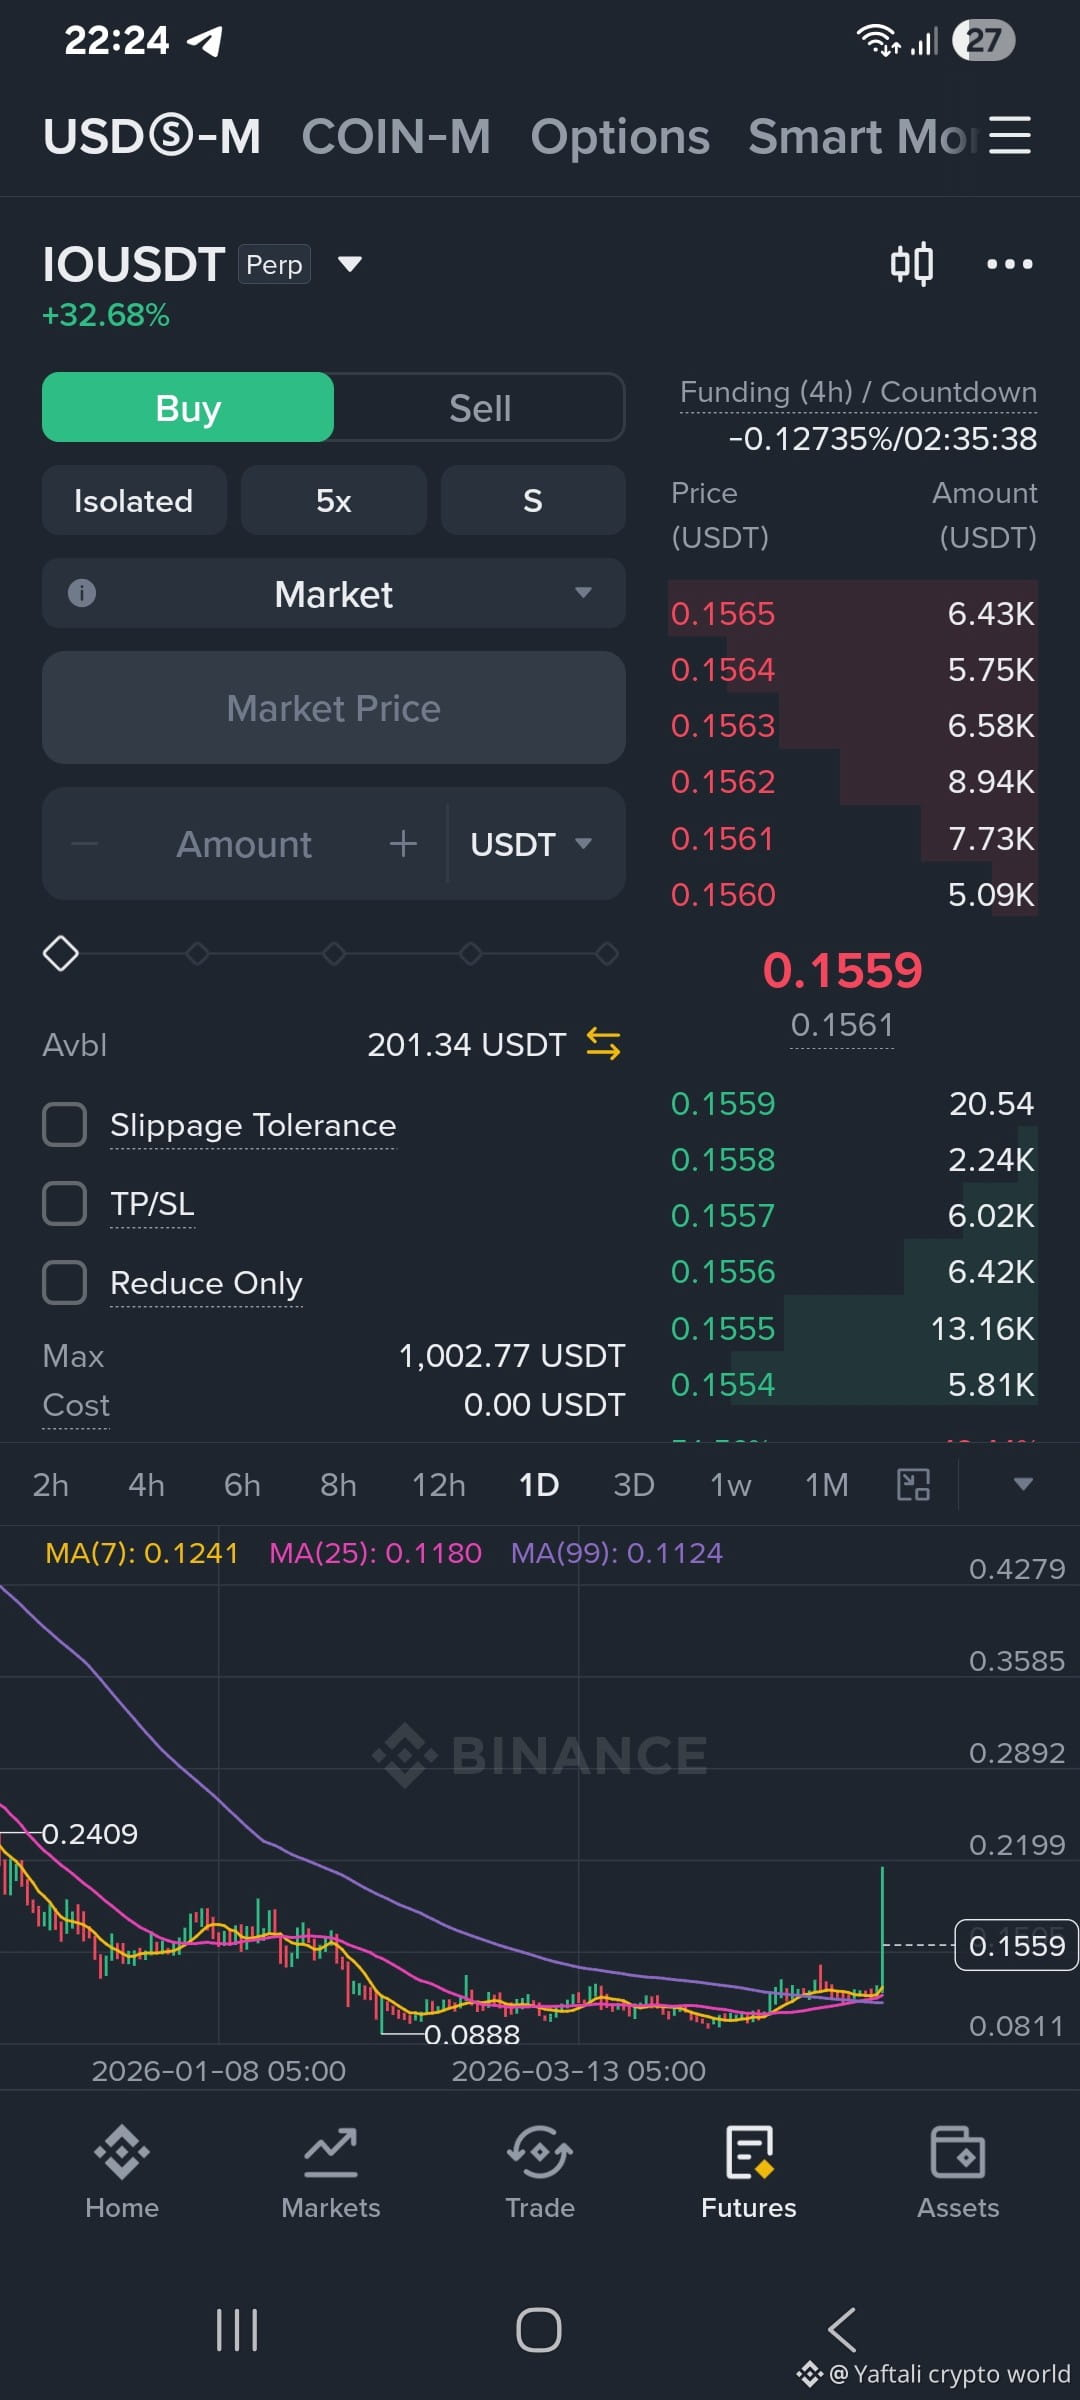Set amount slider to 75% marker
The width and height of the screenshot is (1080, 2400).
[470, 953]
